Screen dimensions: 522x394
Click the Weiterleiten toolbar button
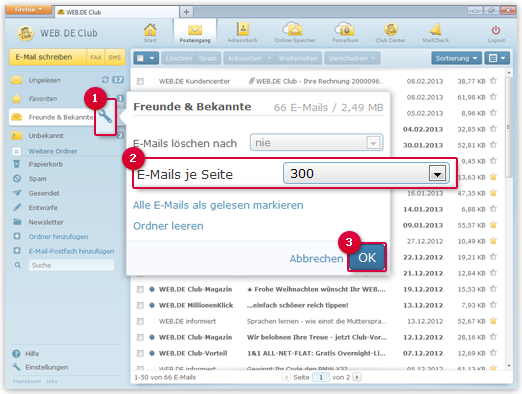pyautogui.click(x=298, y=58)
